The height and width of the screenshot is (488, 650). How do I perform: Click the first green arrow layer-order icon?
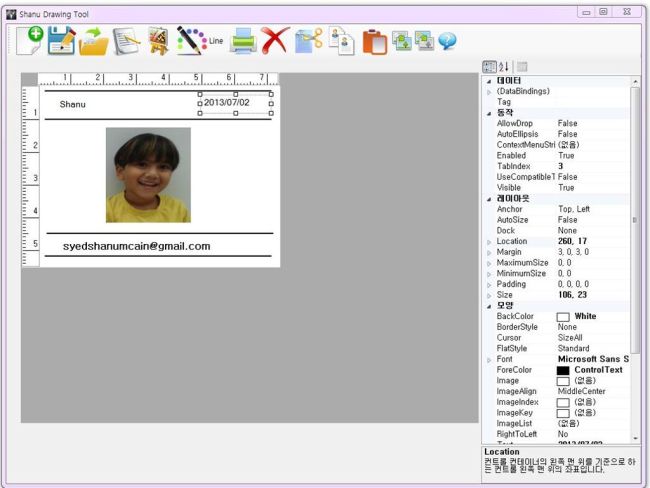pyautogui.click(x=402, y=41)
